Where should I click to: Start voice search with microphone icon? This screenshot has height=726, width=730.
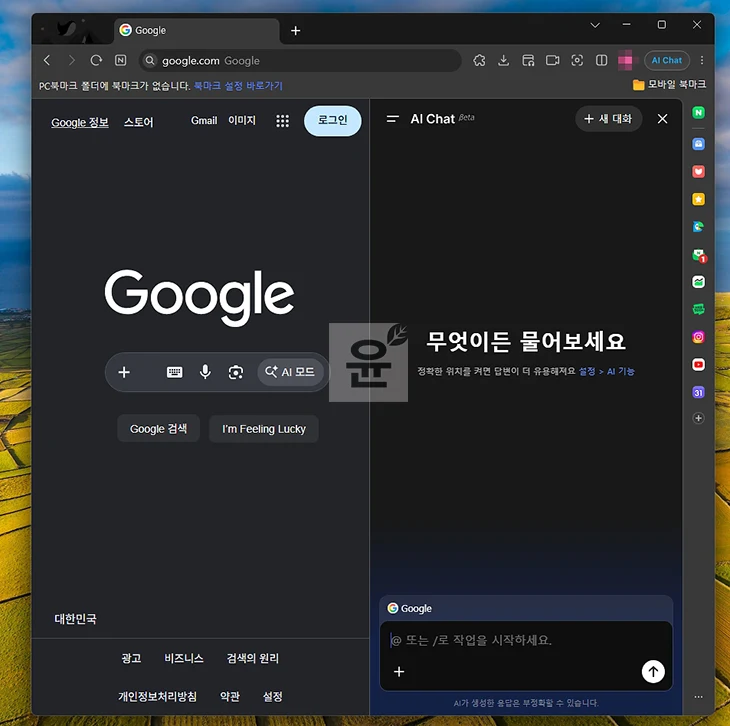pyautogui.click(x=205, y=372)
